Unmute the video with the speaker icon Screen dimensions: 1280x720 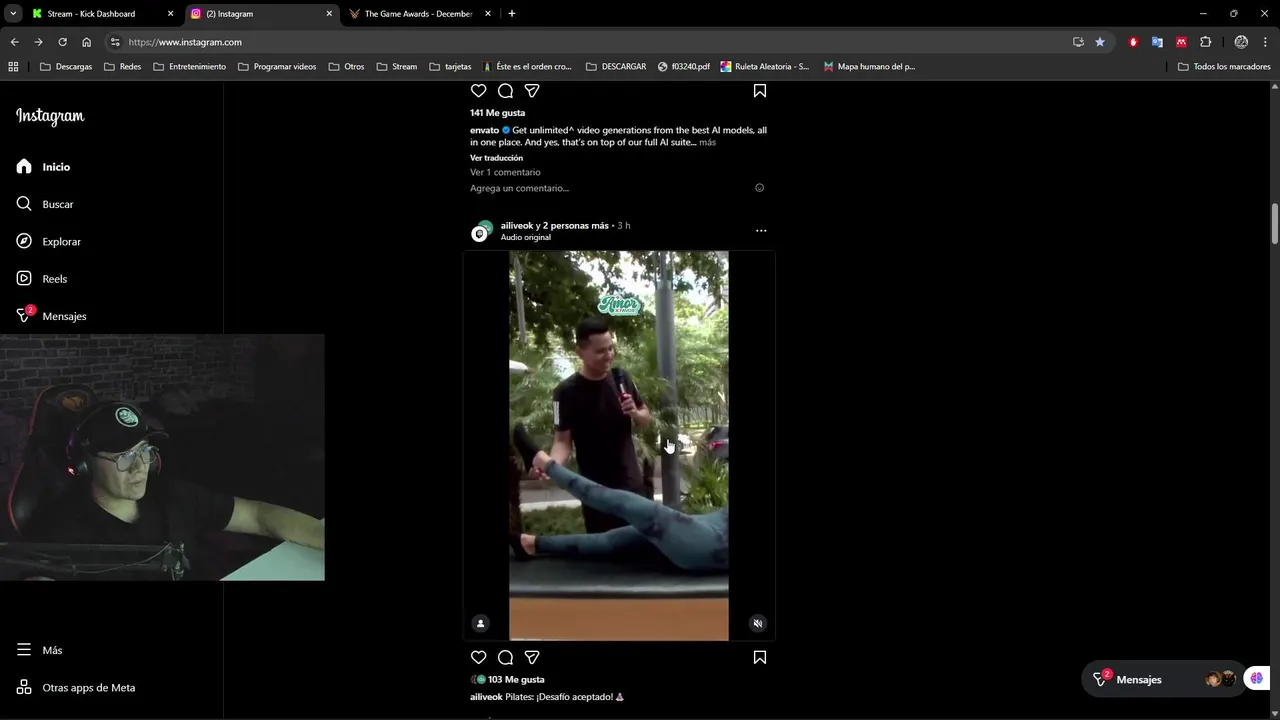click(x=757, y=623)
